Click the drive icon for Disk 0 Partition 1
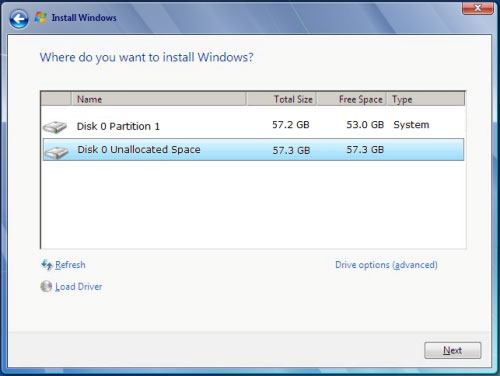Screen dimensions: 500x376 point(55,127)
